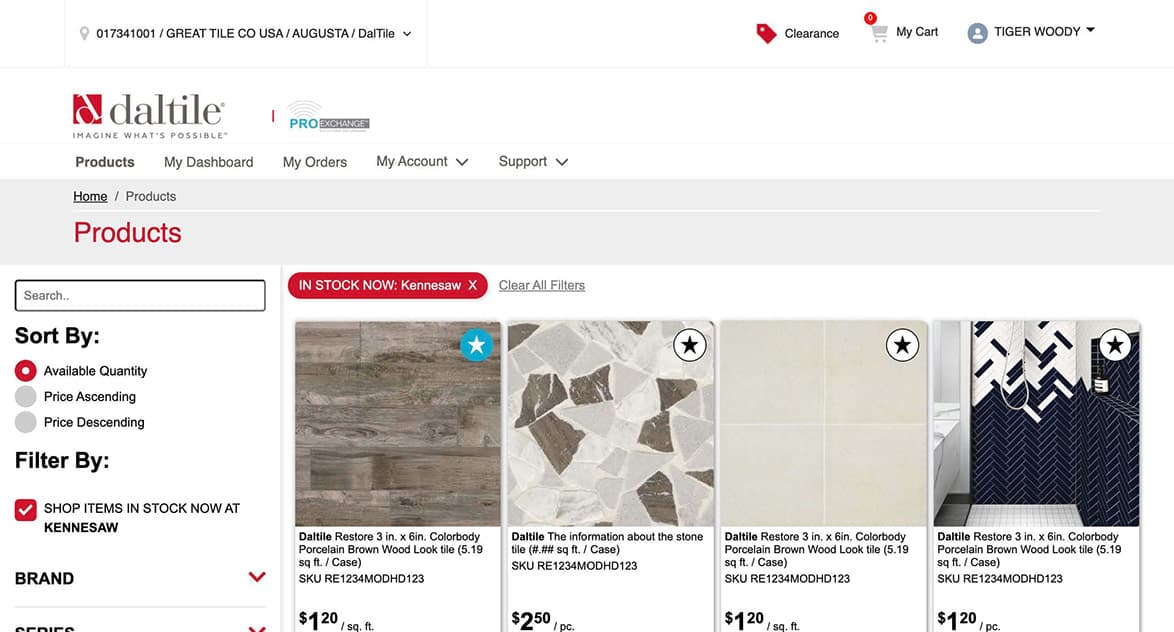Select Price Descending sort option

pyautogui.click(x=25, y=422)
